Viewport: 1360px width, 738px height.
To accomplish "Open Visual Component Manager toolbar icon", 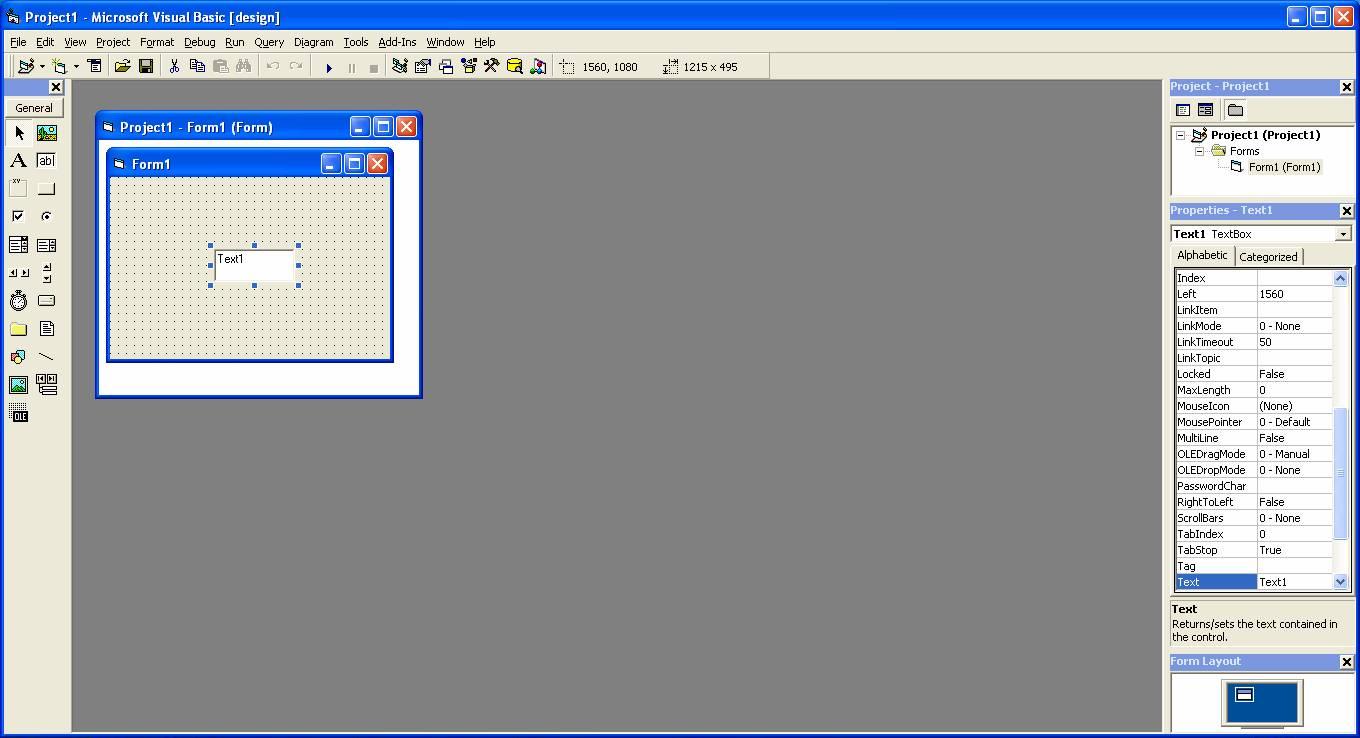I will [538, 67].
